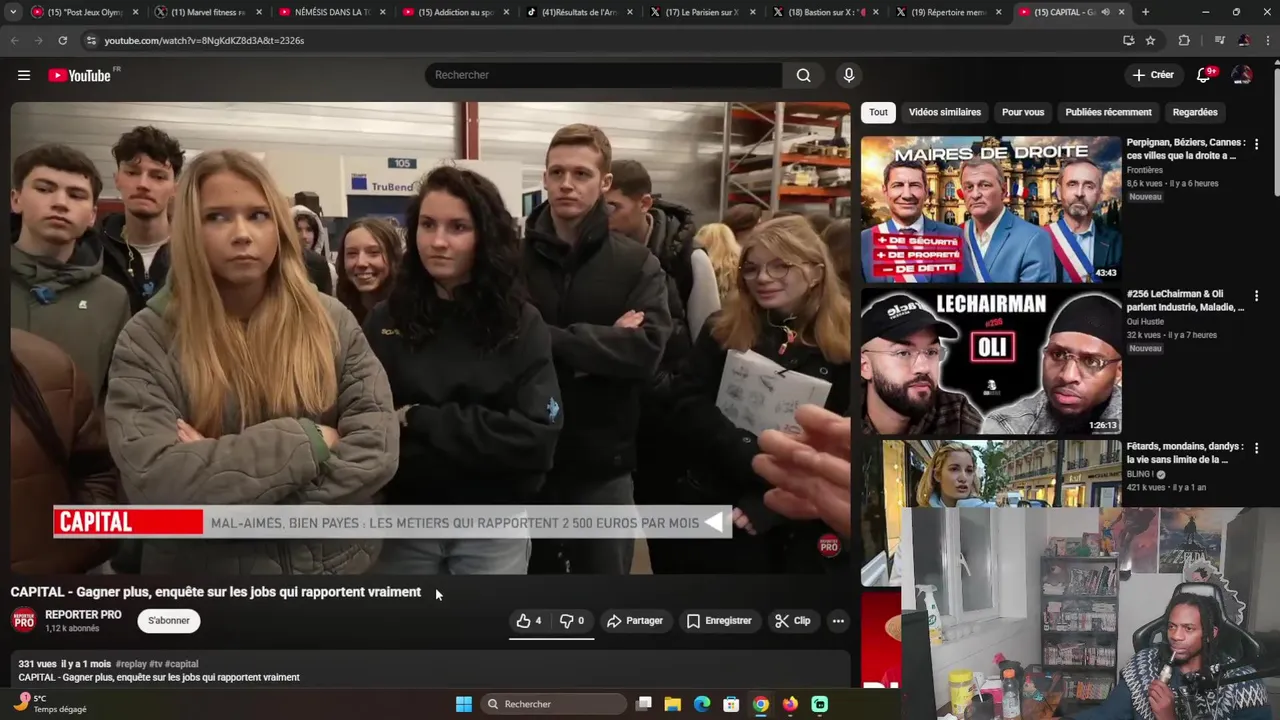Click the video title CAPITAL - Gagner plus
This screenshot has height=720, width=1280.
pyautogui.click(x=216, y=592)
